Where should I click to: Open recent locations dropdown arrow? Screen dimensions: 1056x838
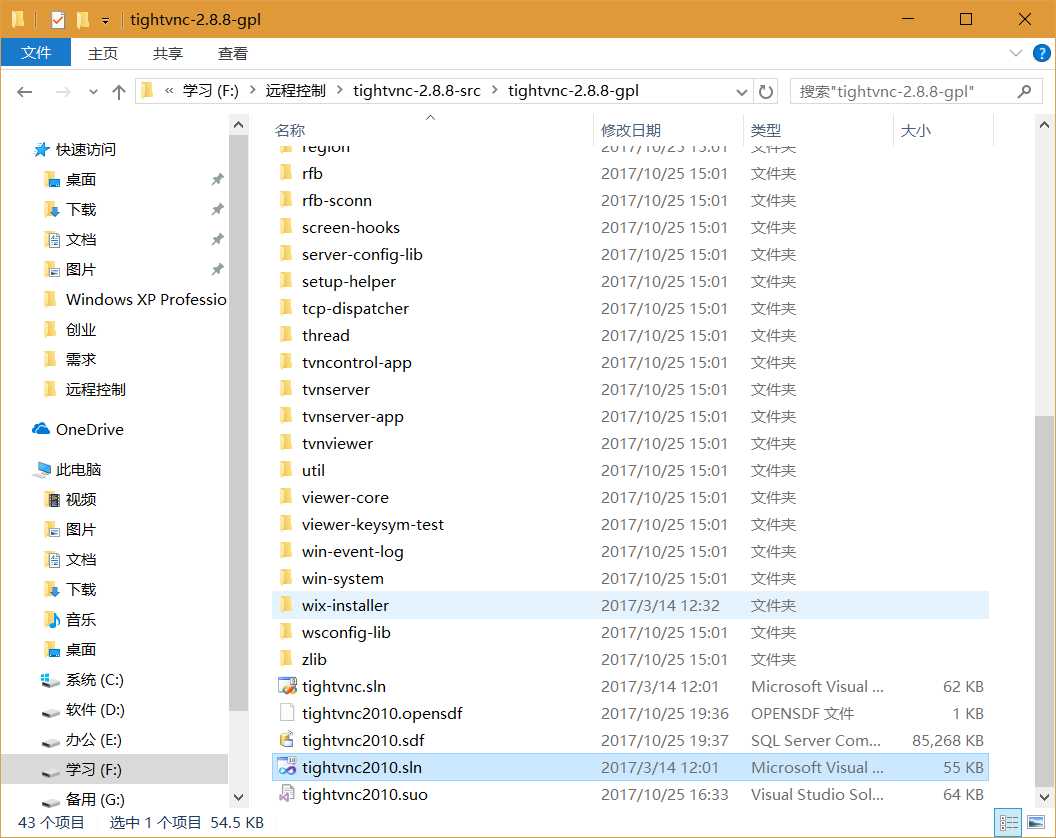[93, 92]
